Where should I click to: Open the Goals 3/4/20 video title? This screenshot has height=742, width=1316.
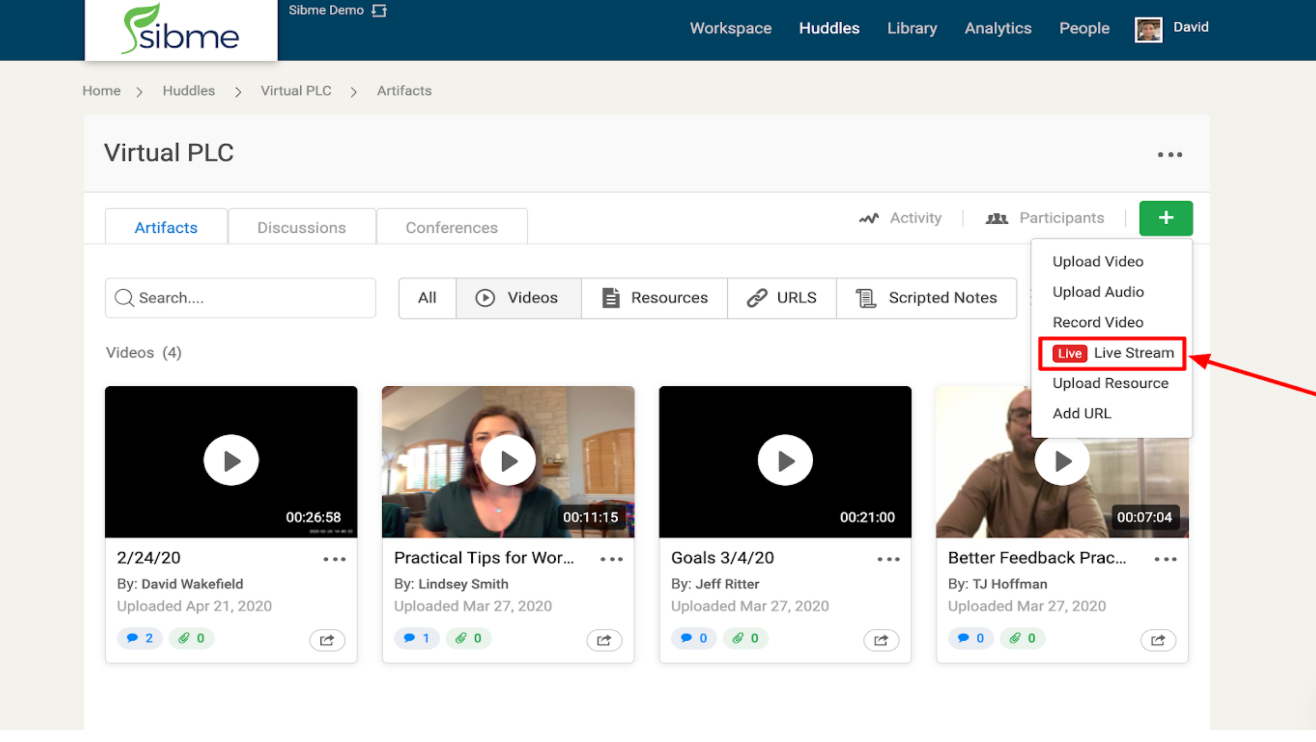click(722, 558)
